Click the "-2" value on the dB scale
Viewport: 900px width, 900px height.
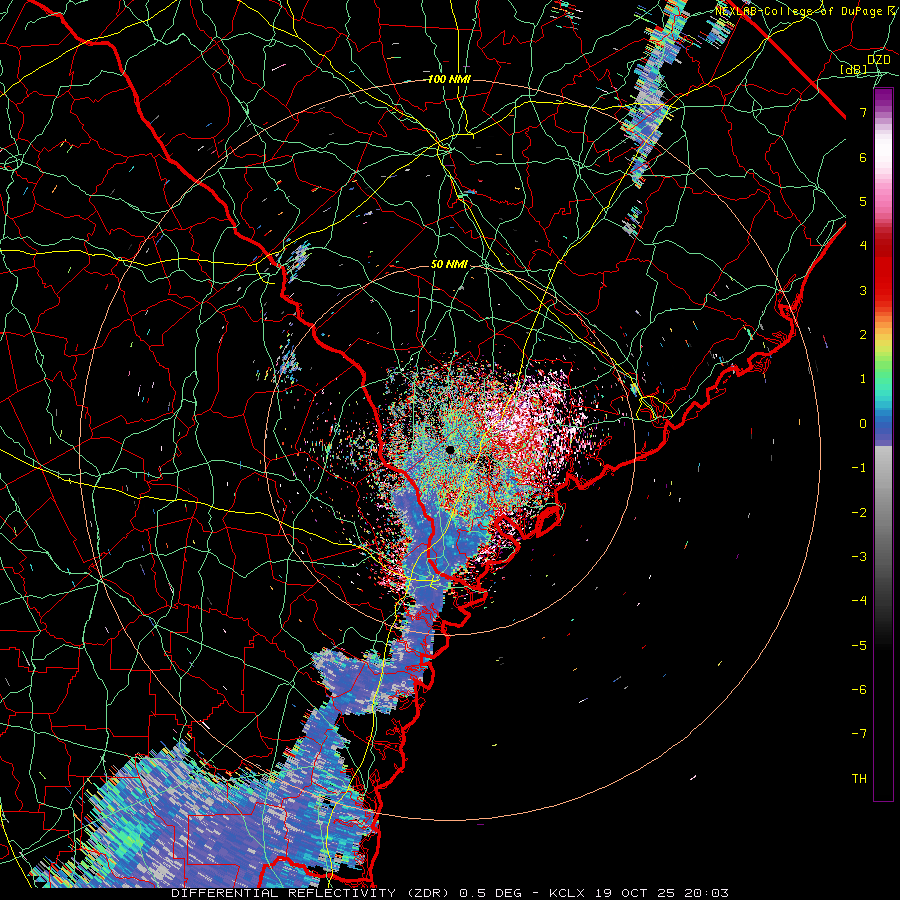coord(859,512)
